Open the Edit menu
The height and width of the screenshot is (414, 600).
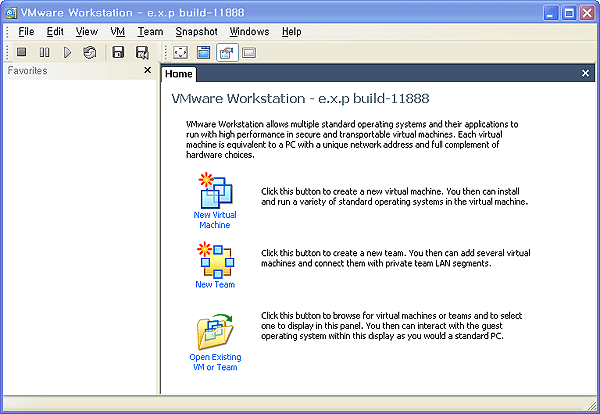coord(55,31)
